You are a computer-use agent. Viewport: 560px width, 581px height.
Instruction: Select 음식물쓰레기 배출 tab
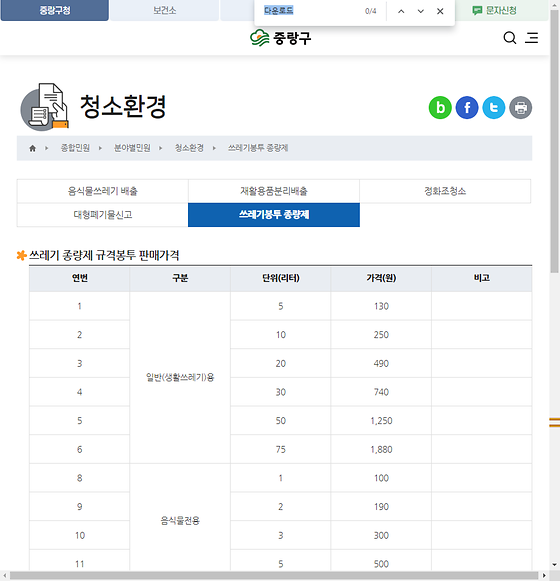click(103, 191)
